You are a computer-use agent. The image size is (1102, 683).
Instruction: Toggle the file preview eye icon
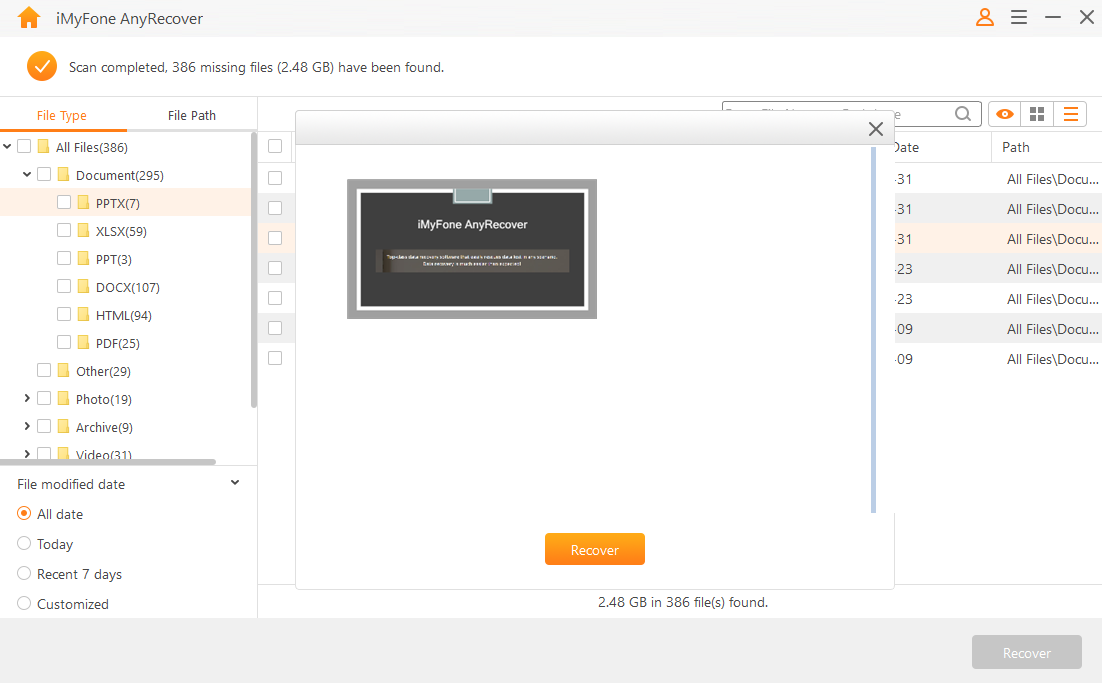coord(1004,114)
